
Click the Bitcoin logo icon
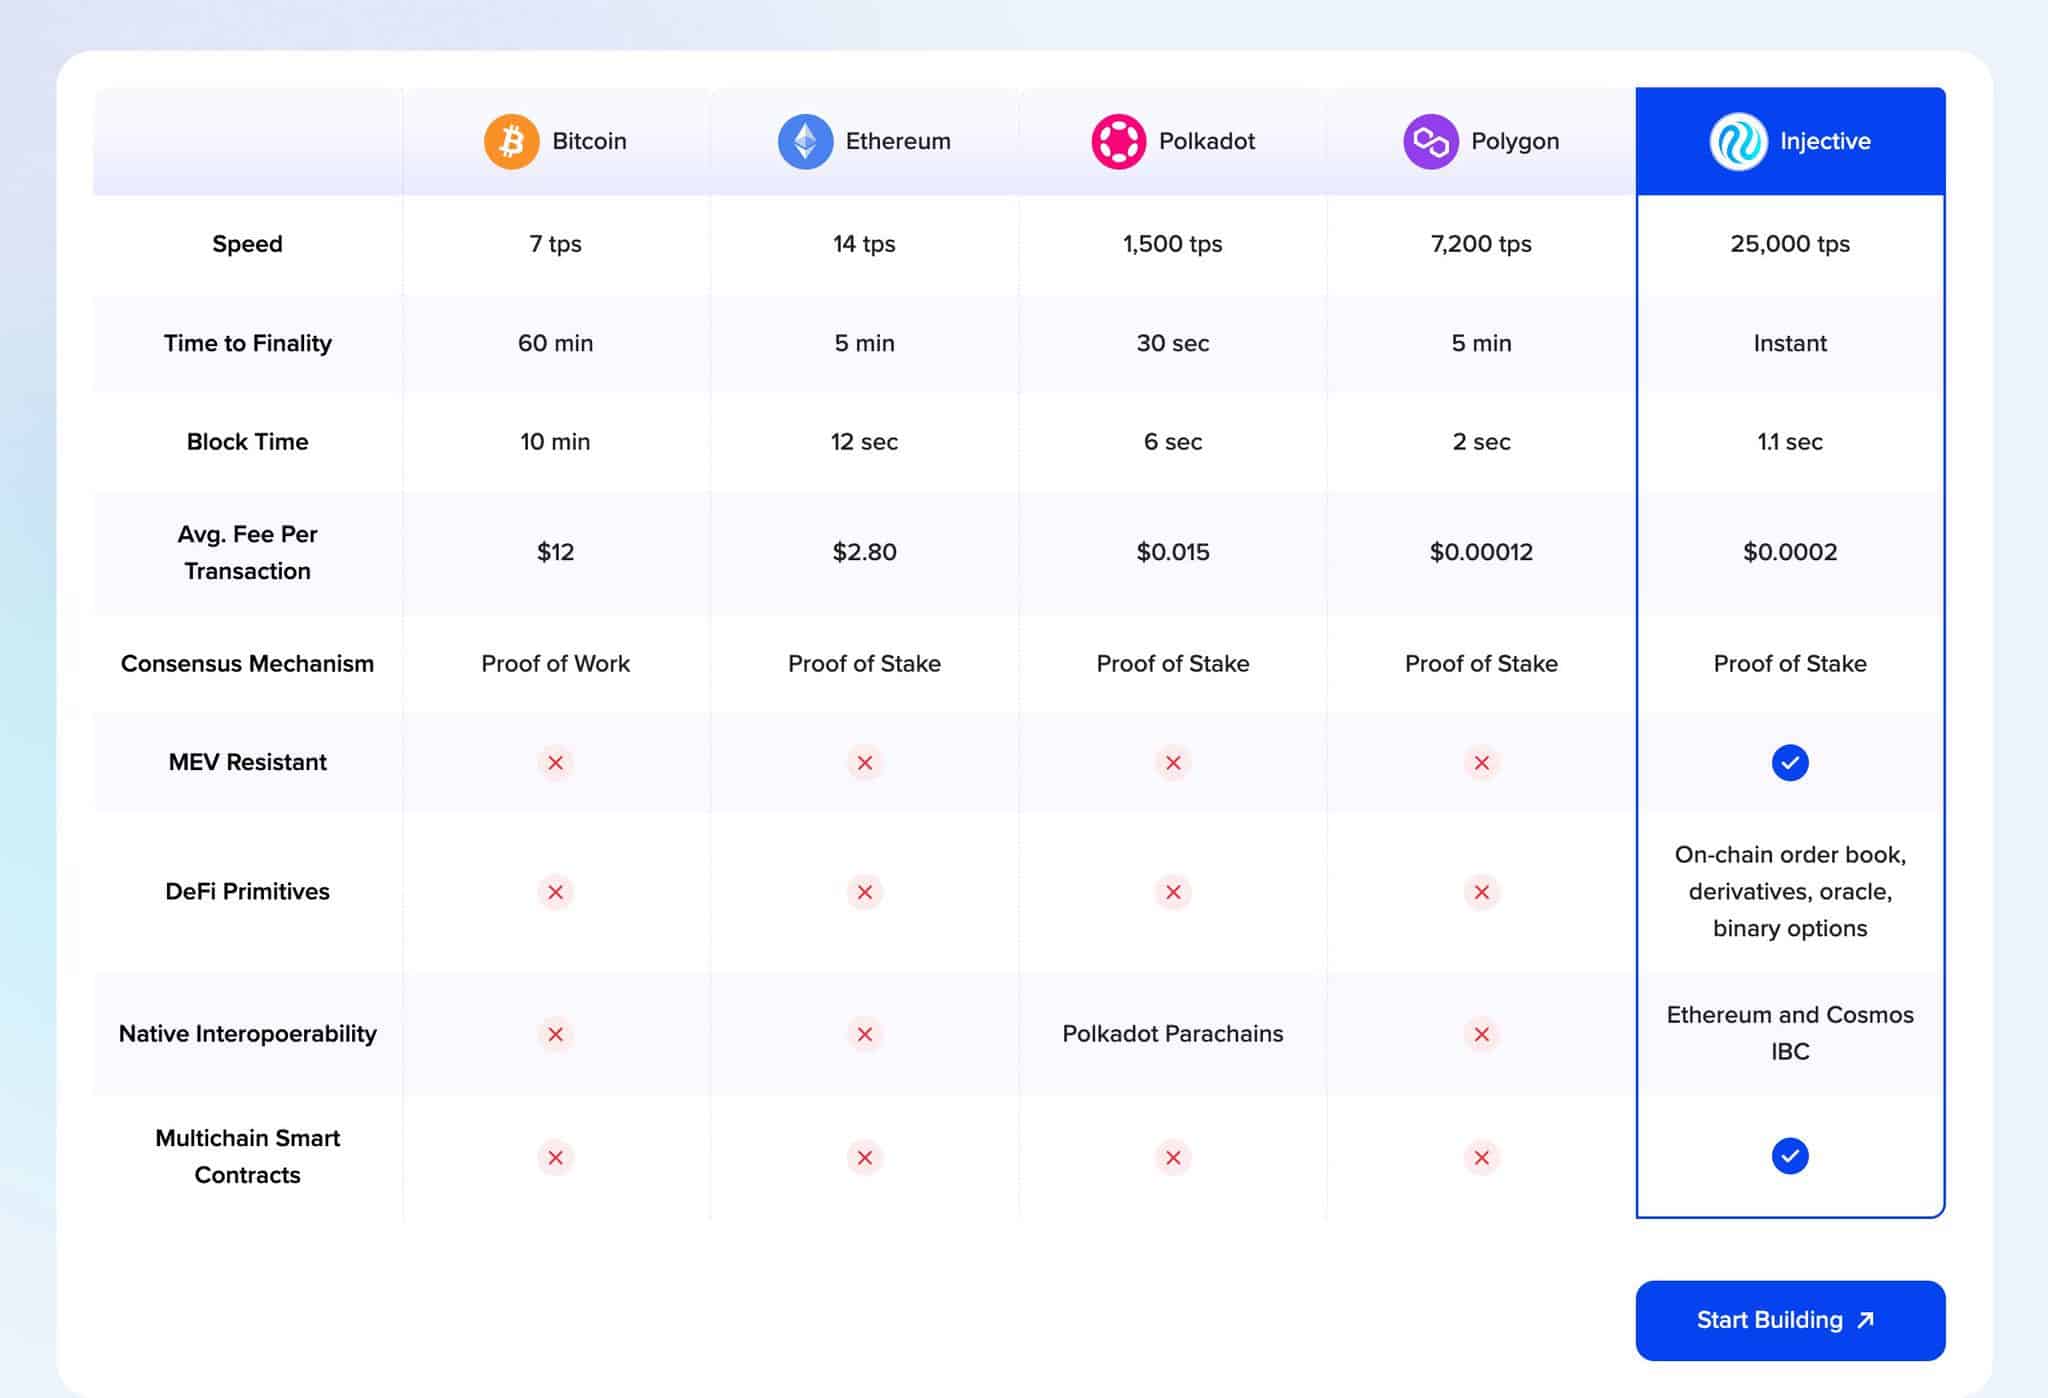[511, 141]
